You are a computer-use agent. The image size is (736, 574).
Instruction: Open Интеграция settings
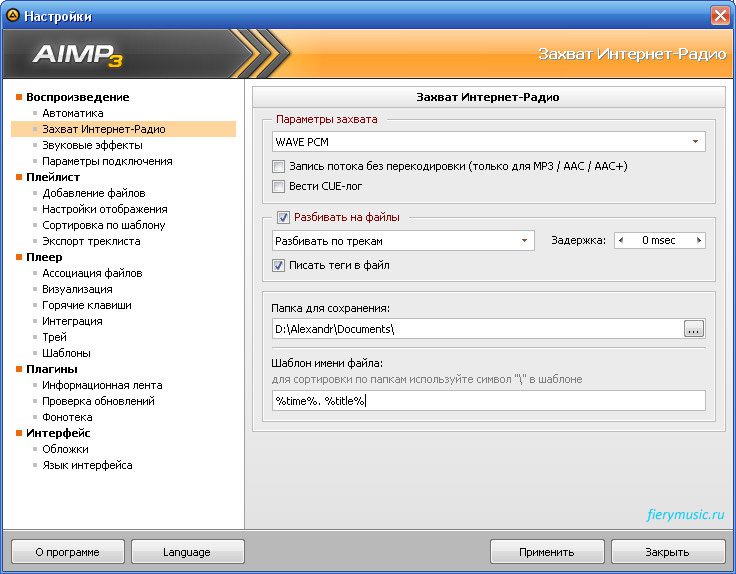[72, 321]
